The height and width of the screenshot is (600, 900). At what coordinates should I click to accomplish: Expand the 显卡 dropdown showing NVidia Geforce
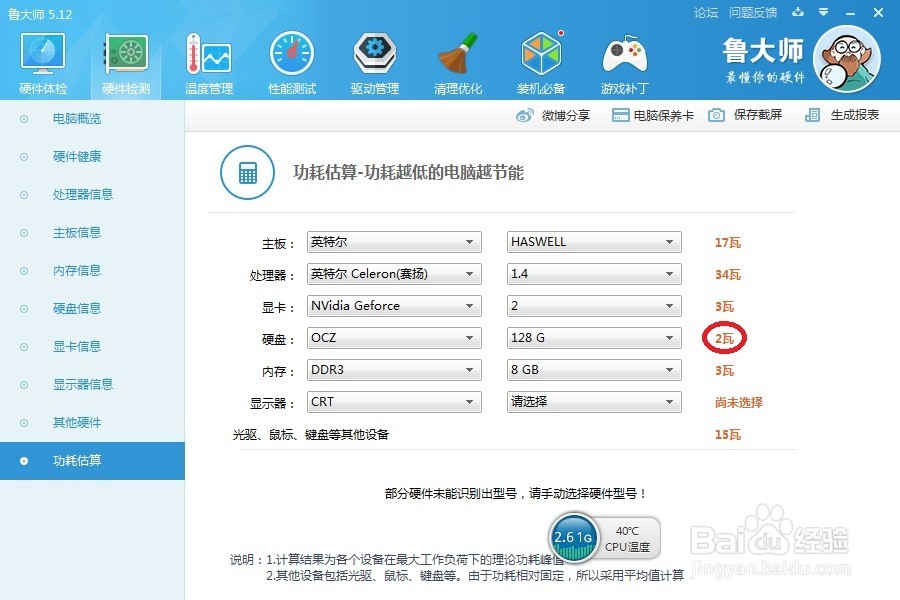coord(394,306)
